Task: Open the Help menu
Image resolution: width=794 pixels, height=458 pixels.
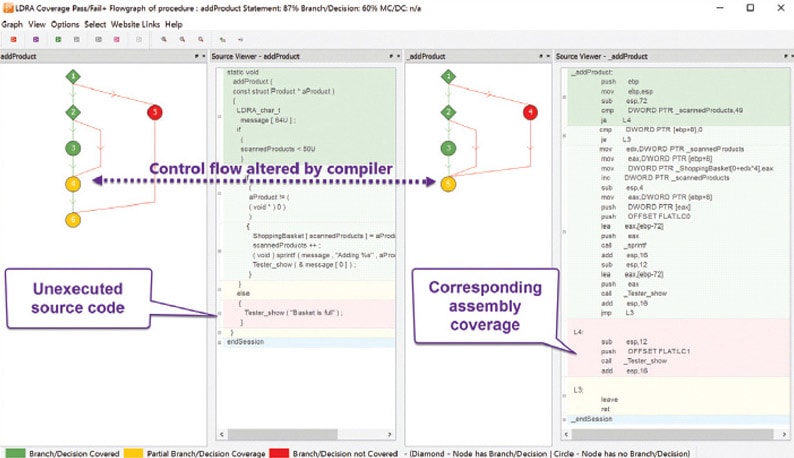Action: click(x=174, y=24)
